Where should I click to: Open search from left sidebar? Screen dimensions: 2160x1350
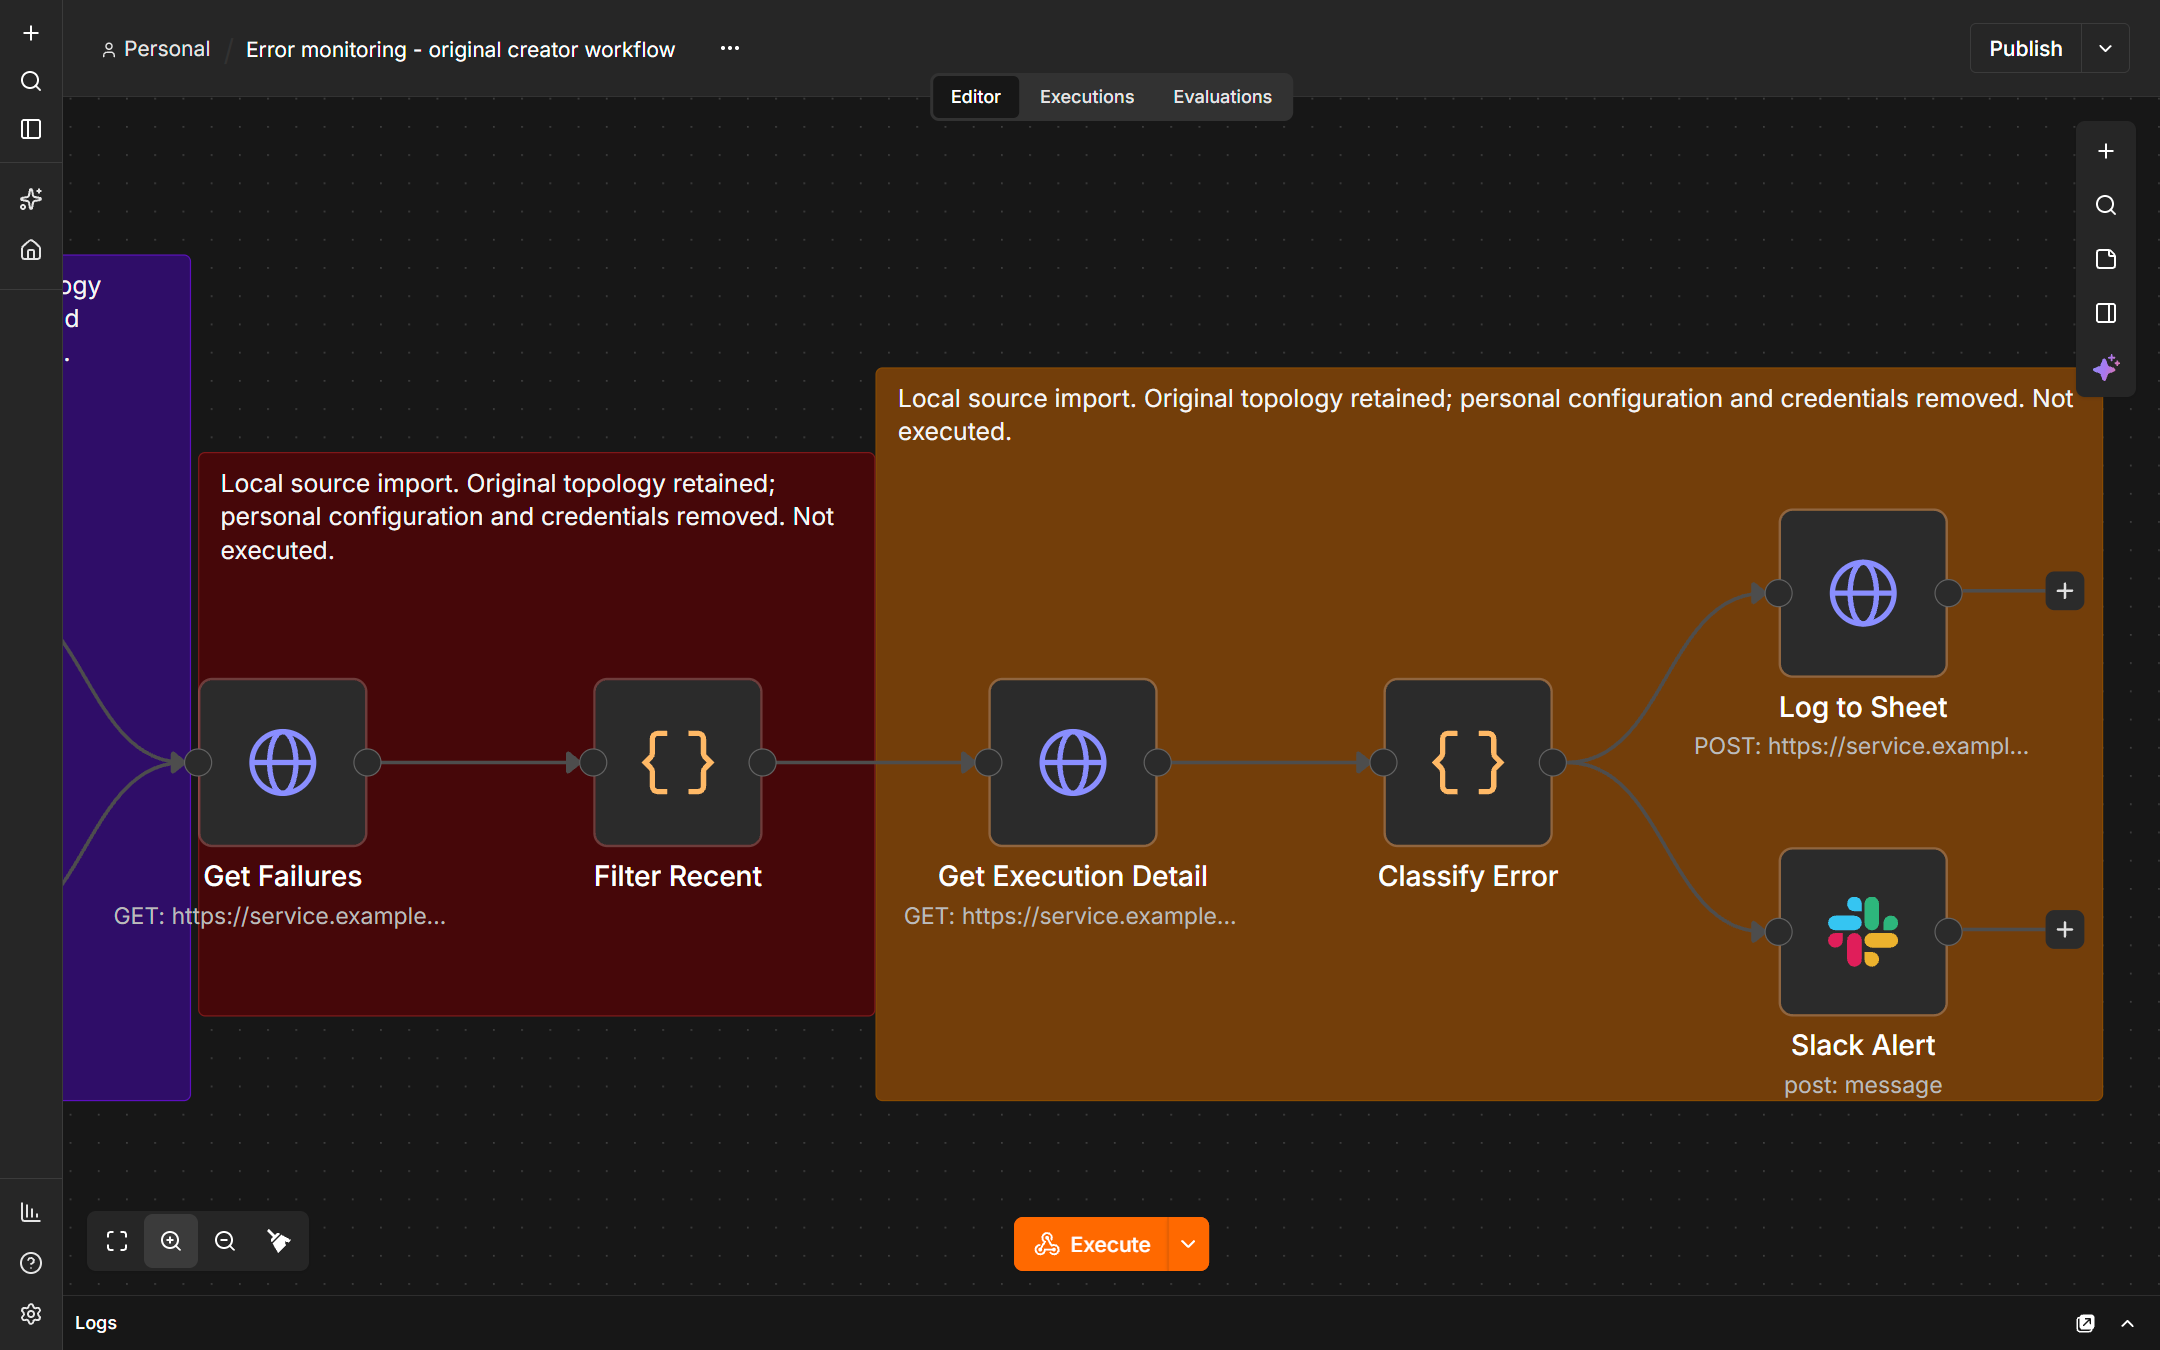31,81
